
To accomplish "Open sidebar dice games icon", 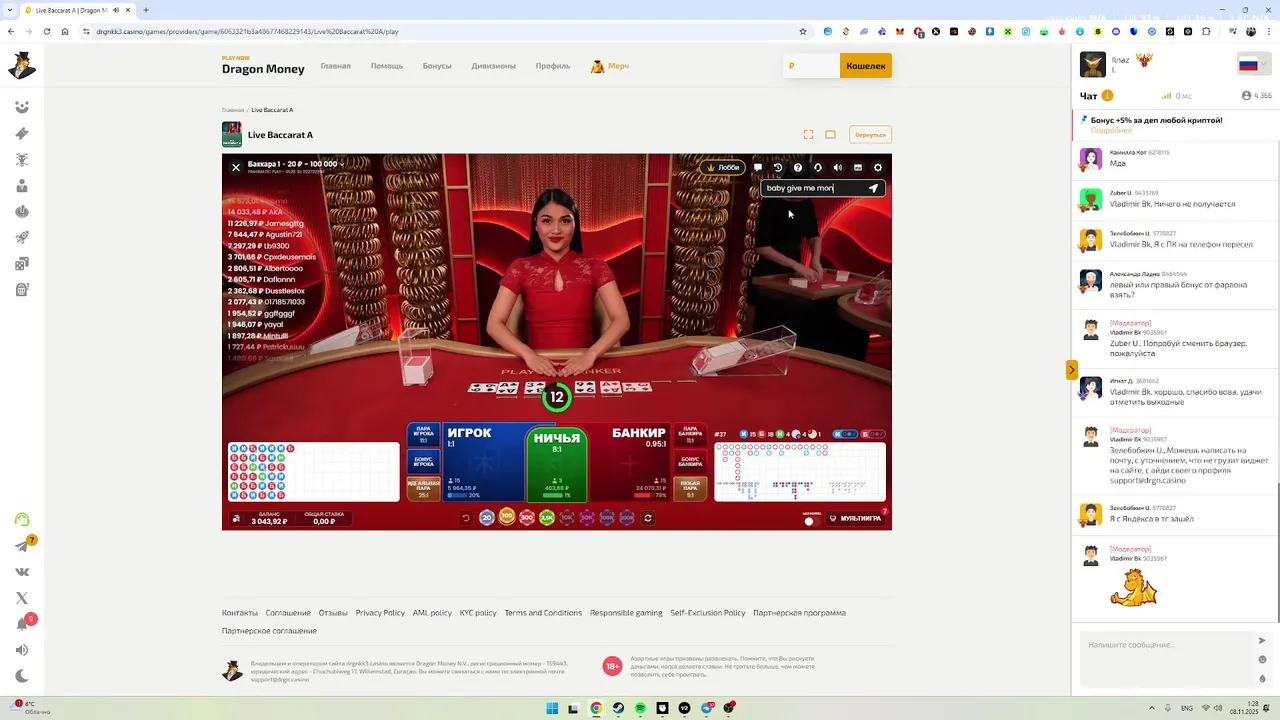I will tap(22, 264).
